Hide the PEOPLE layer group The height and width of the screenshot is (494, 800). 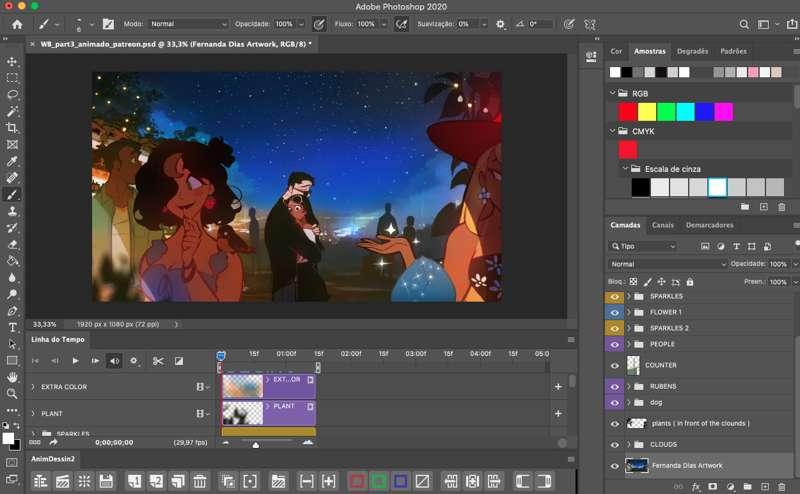tap(614, 344)
